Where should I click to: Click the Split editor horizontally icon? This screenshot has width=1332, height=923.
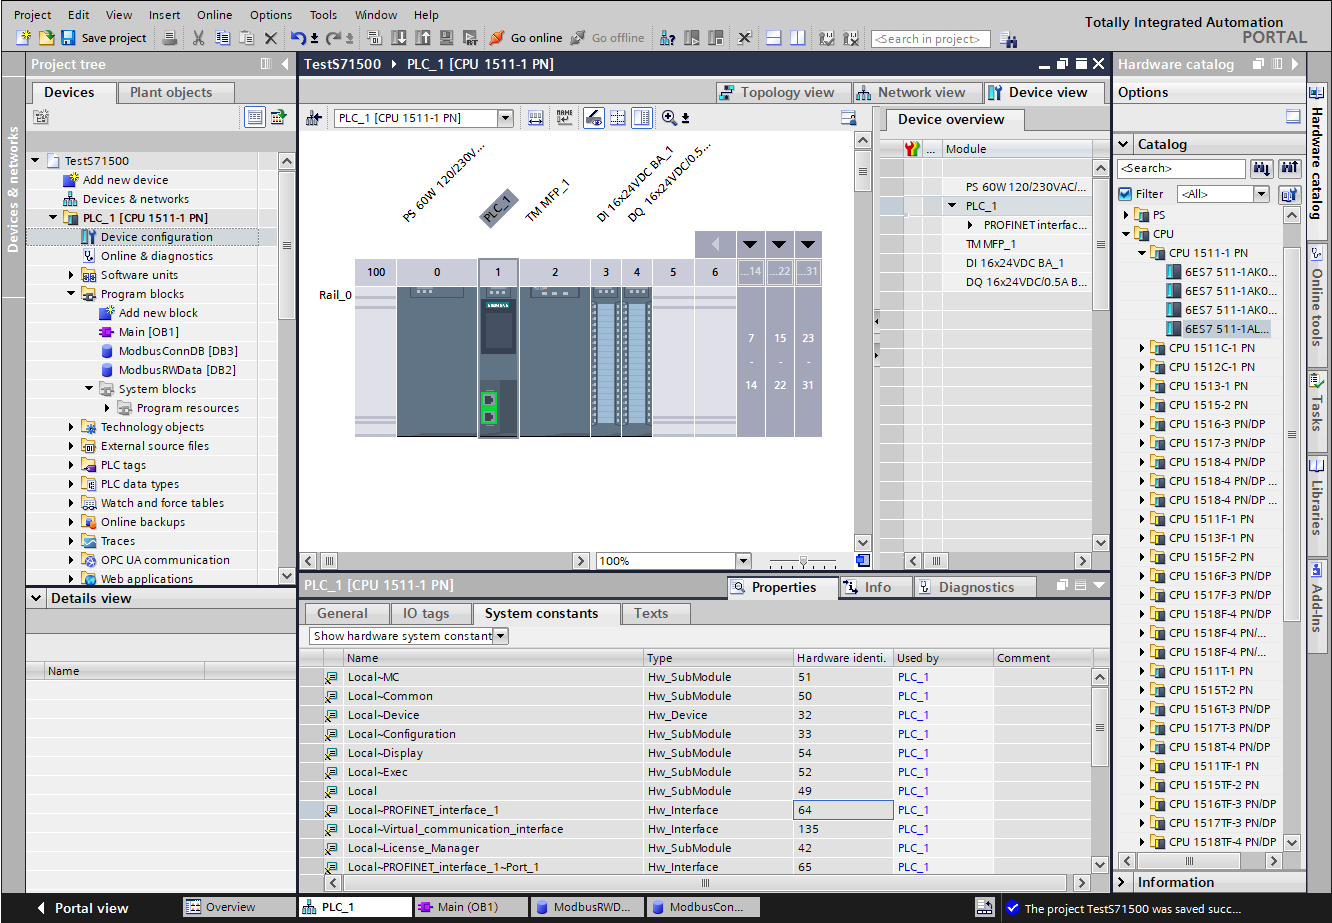tap(773, 38)
